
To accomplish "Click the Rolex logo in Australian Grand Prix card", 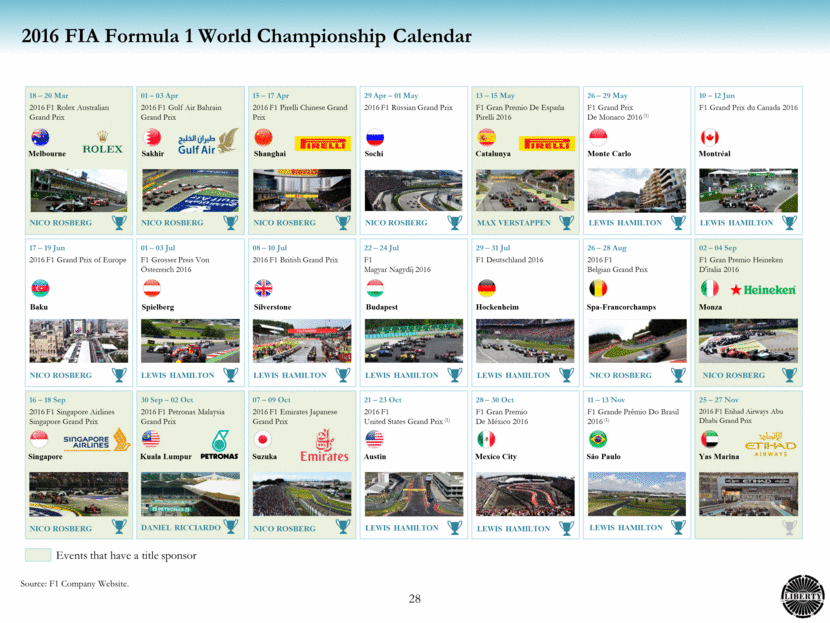I will coord(103,143).
